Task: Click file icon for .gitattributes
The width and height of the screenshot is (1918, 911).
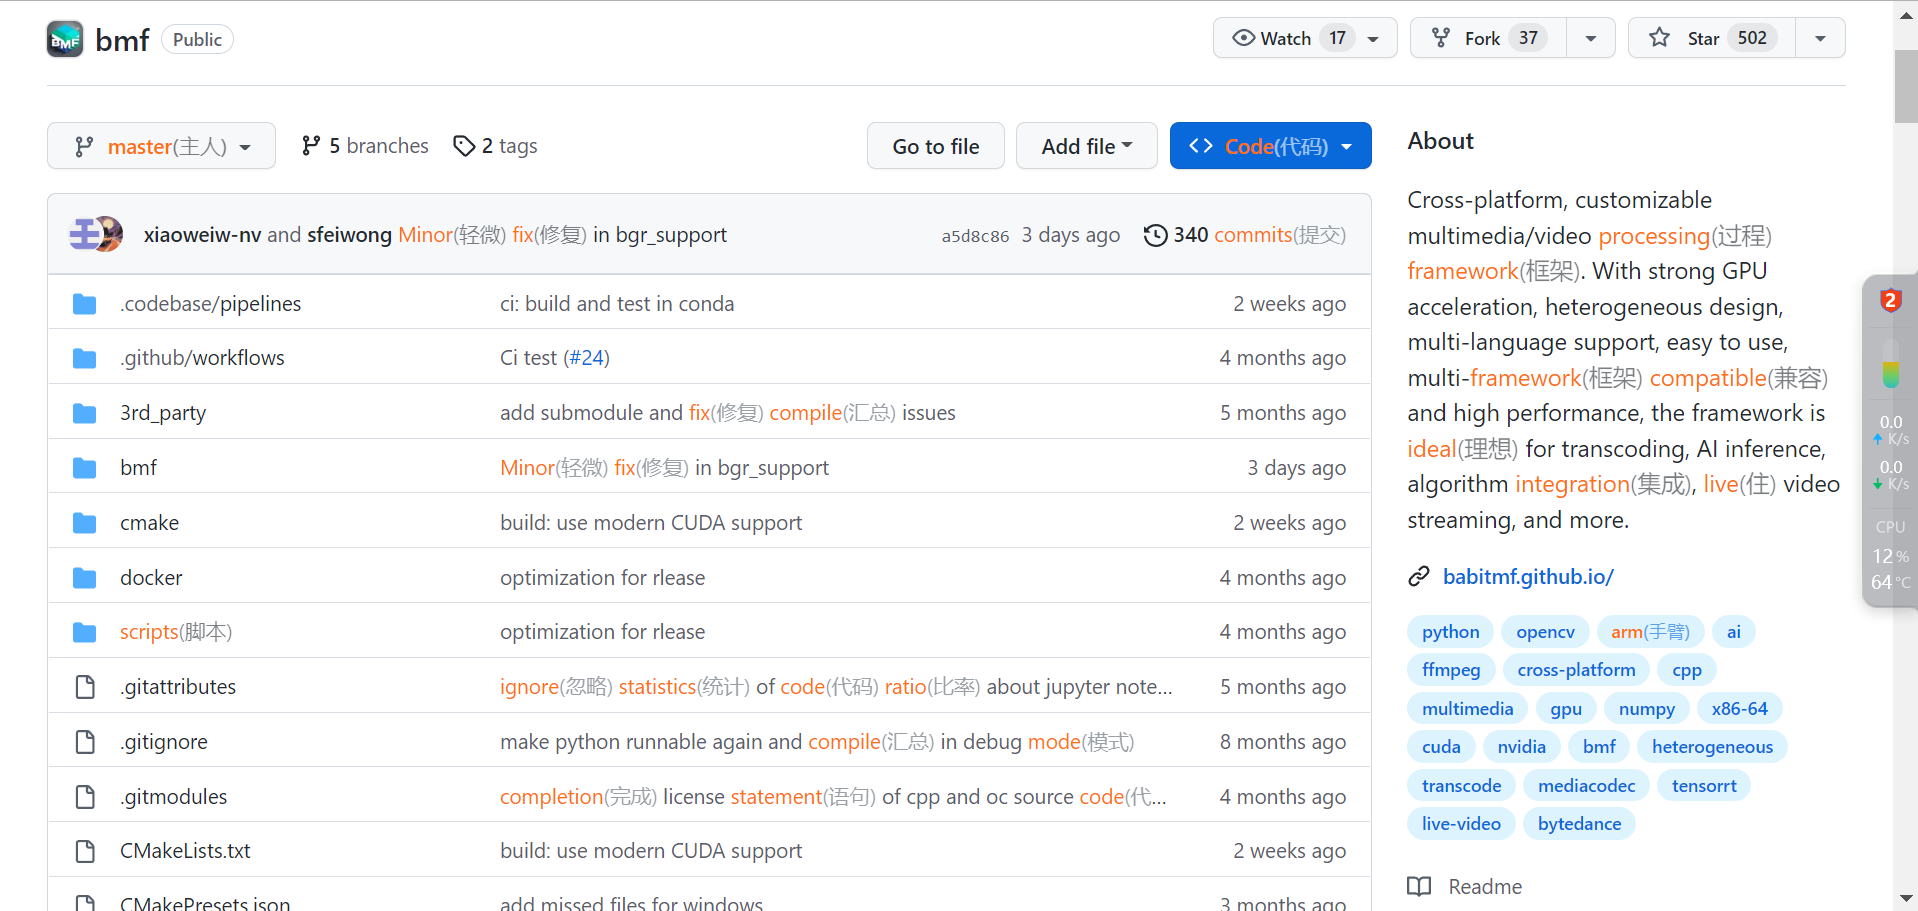Action: click(x=85, y=687)
